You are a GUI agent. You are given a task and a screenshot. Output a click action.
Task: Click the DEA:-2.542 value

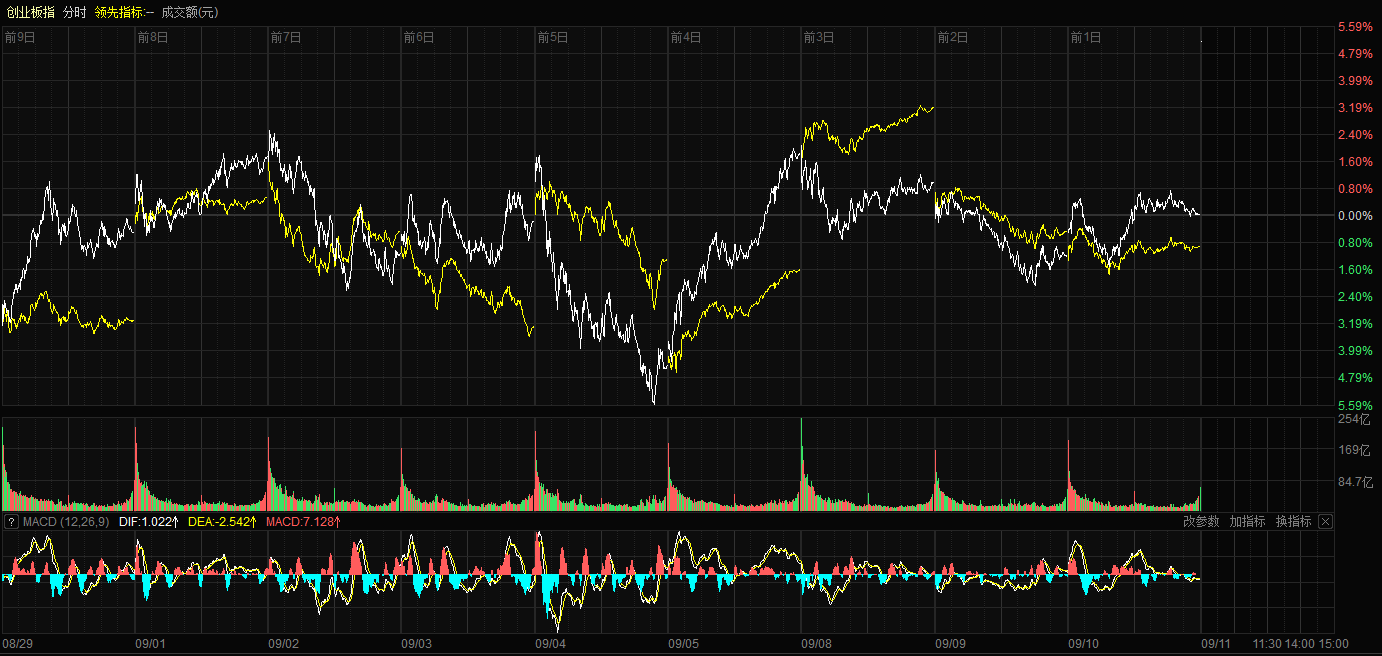(222, 522)
